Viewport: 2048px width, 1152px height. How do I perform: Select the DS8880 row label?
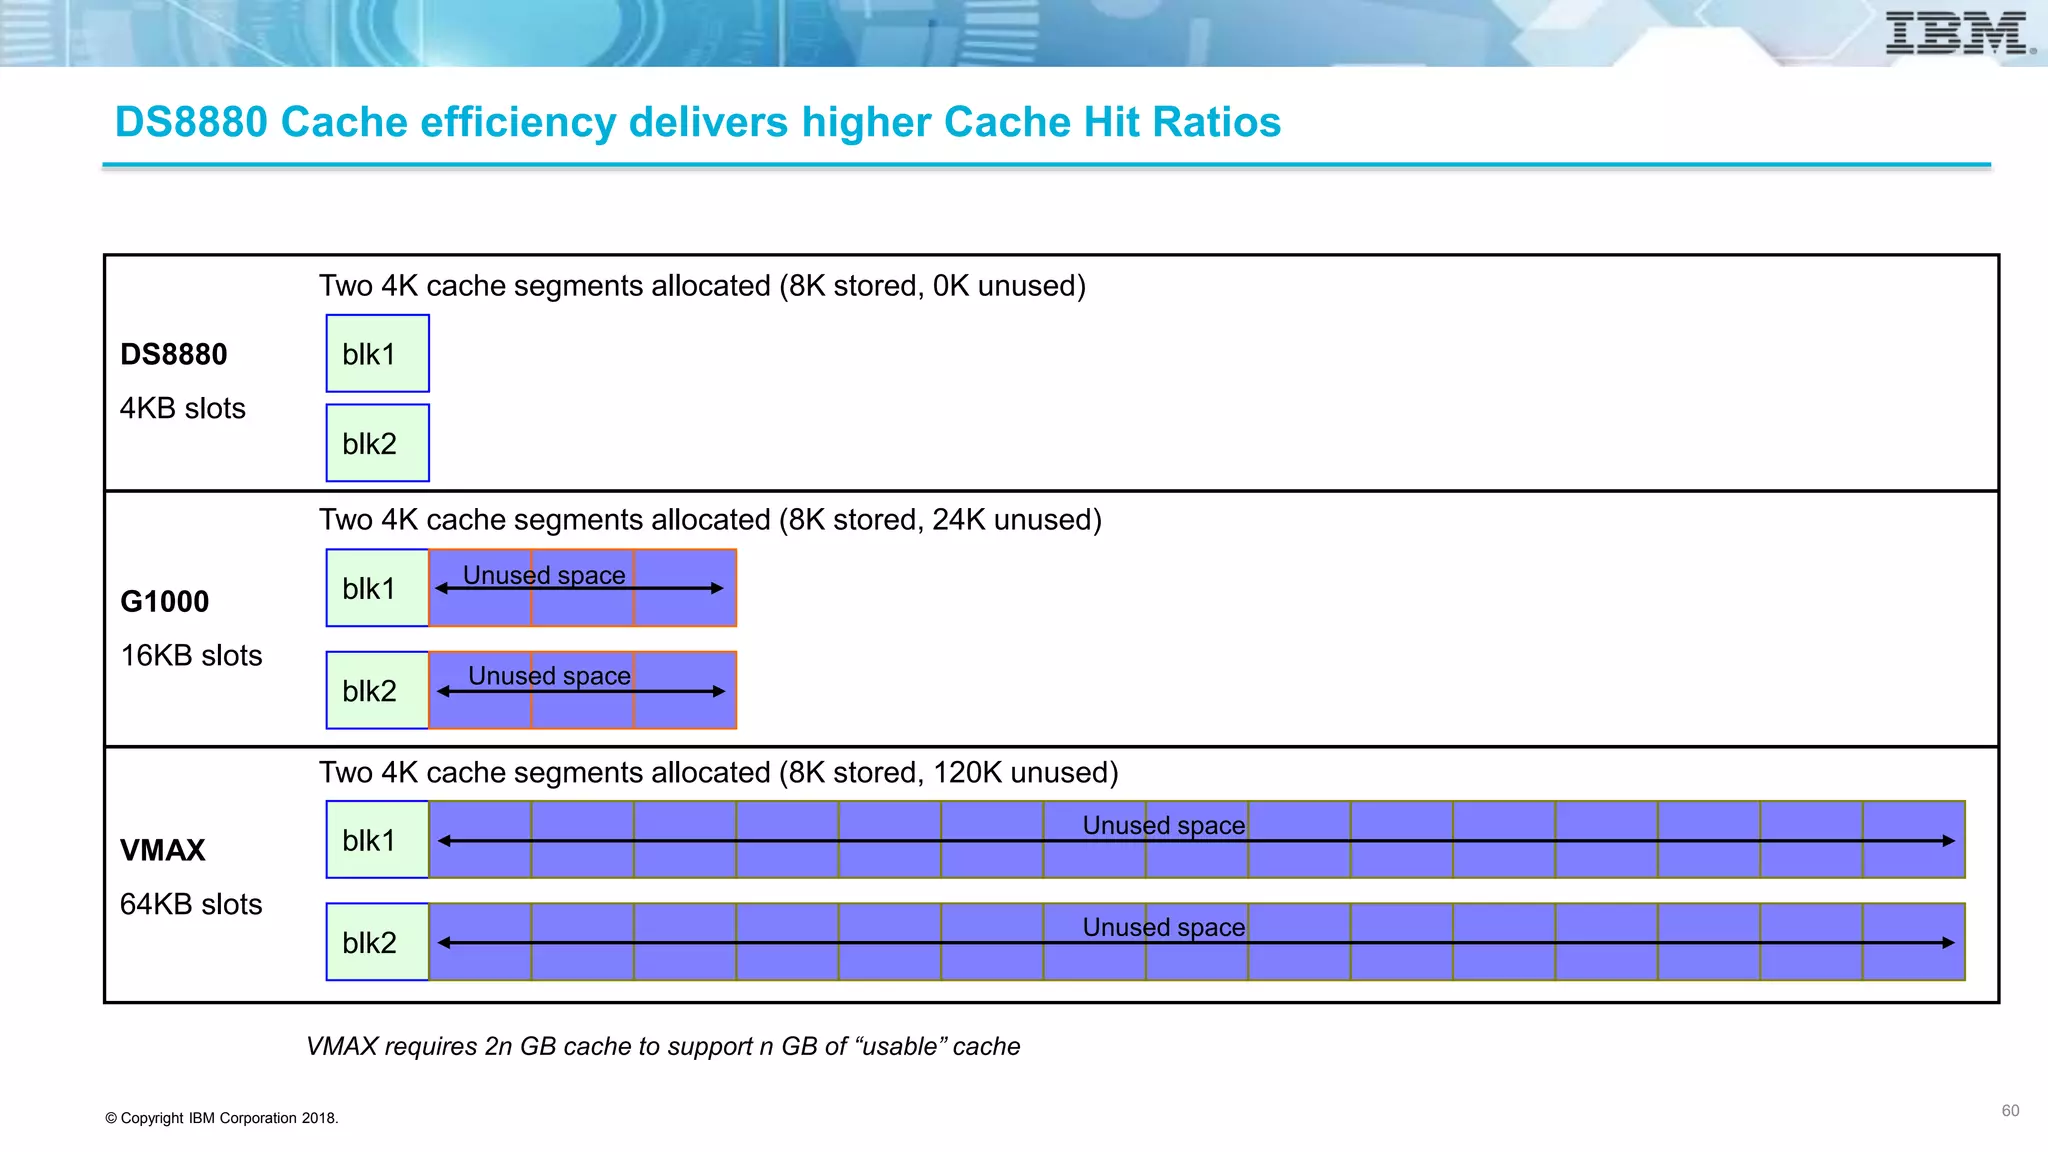pos(174,354)
